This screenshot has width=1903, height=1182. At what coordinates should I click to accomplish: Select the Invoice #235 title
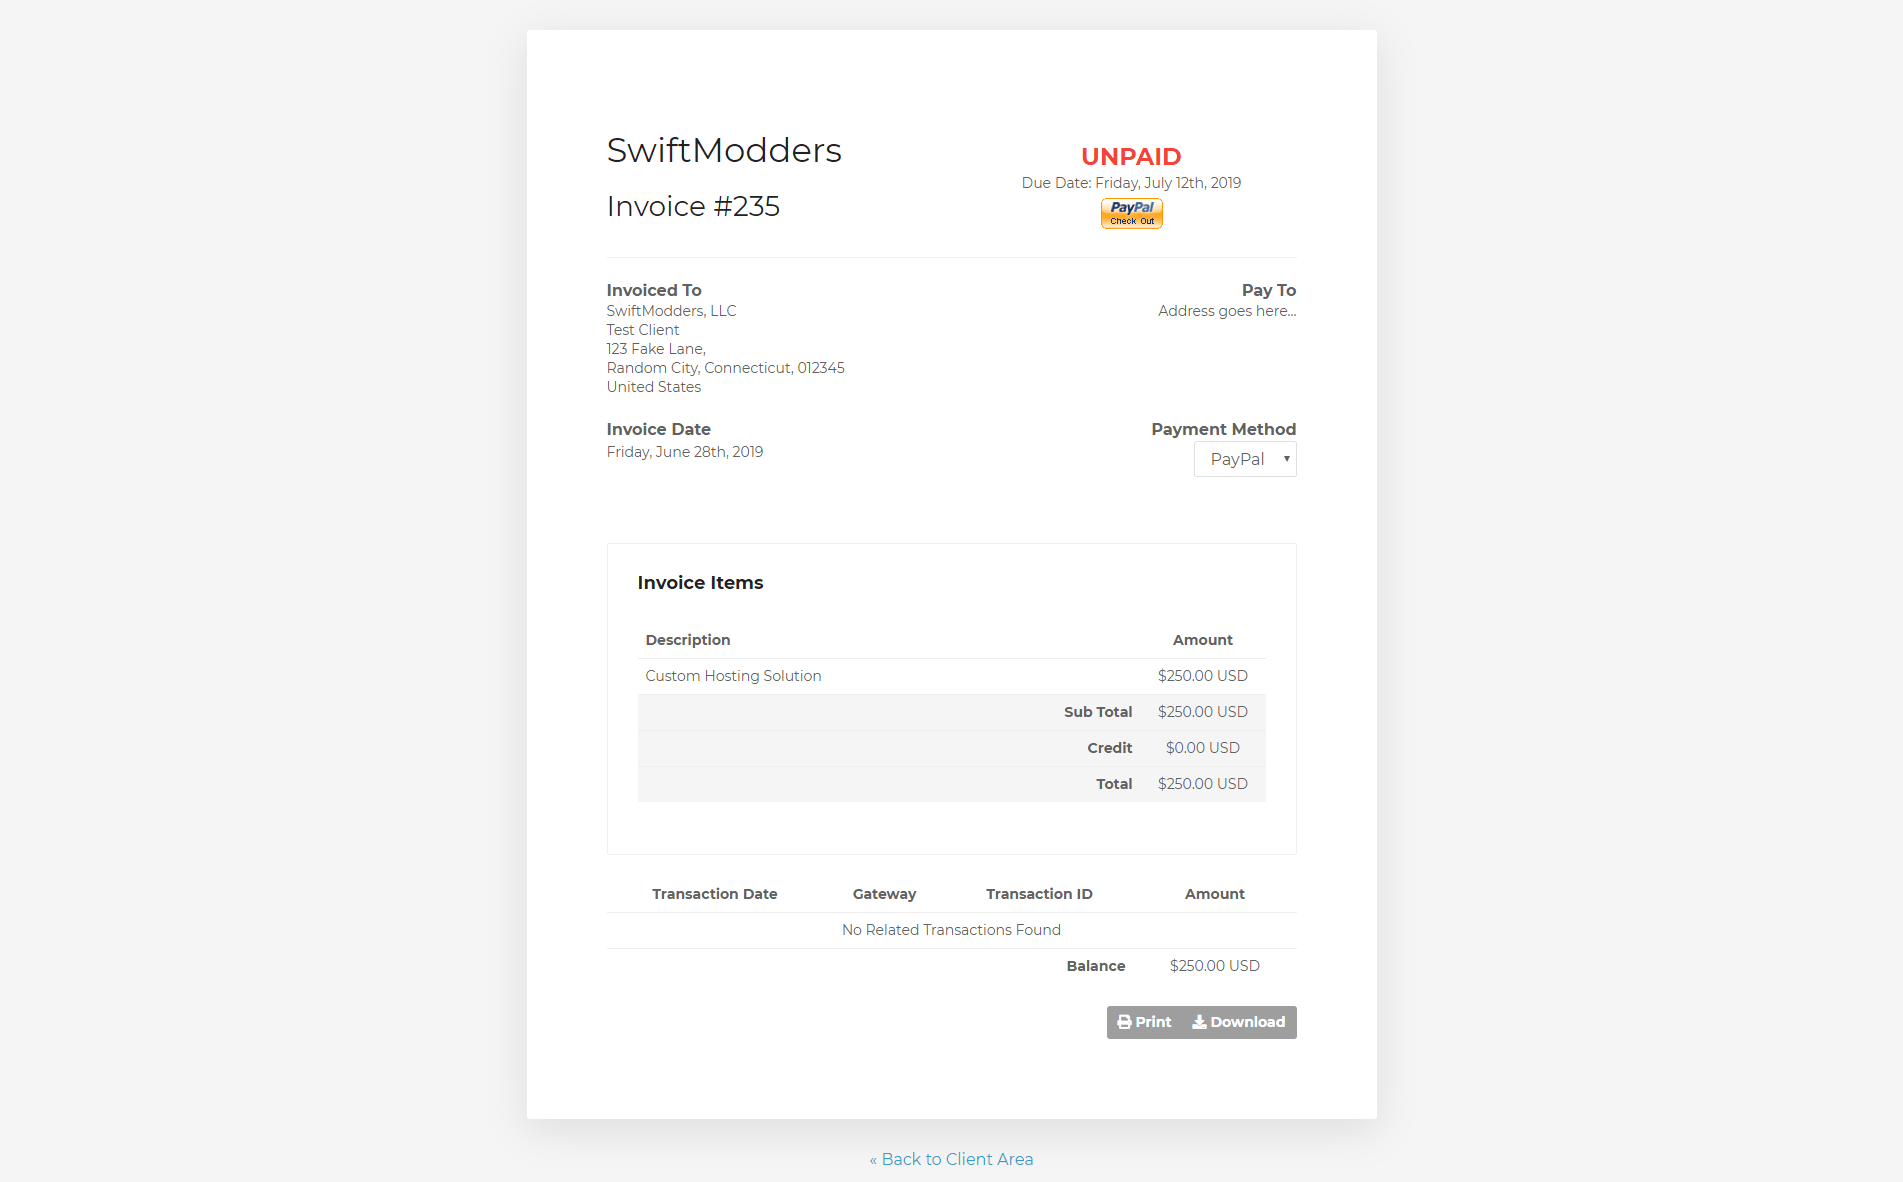point(693,206)
